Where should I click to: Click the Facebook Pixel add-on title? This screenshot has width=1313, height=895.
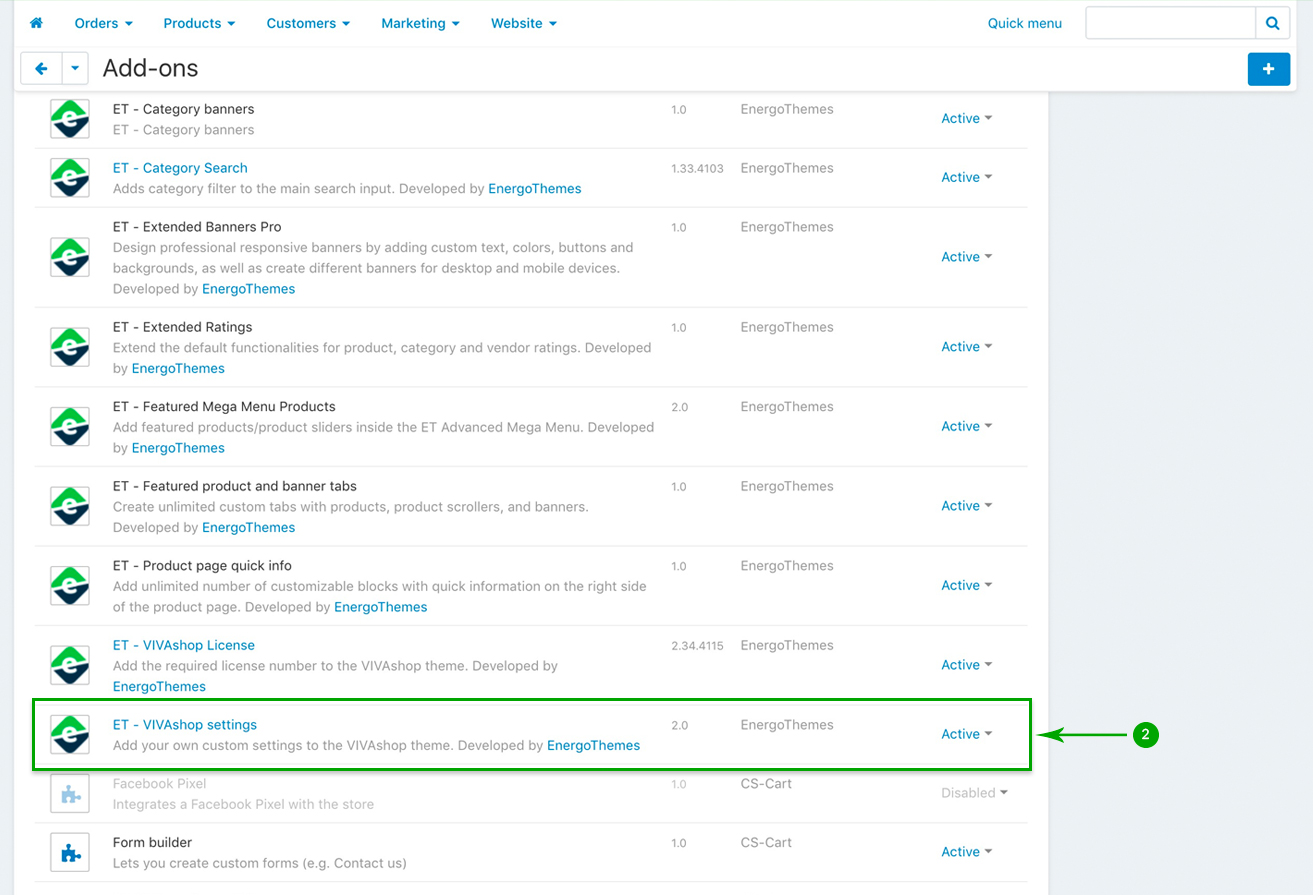pyautogui.click(x=160, y=784)
